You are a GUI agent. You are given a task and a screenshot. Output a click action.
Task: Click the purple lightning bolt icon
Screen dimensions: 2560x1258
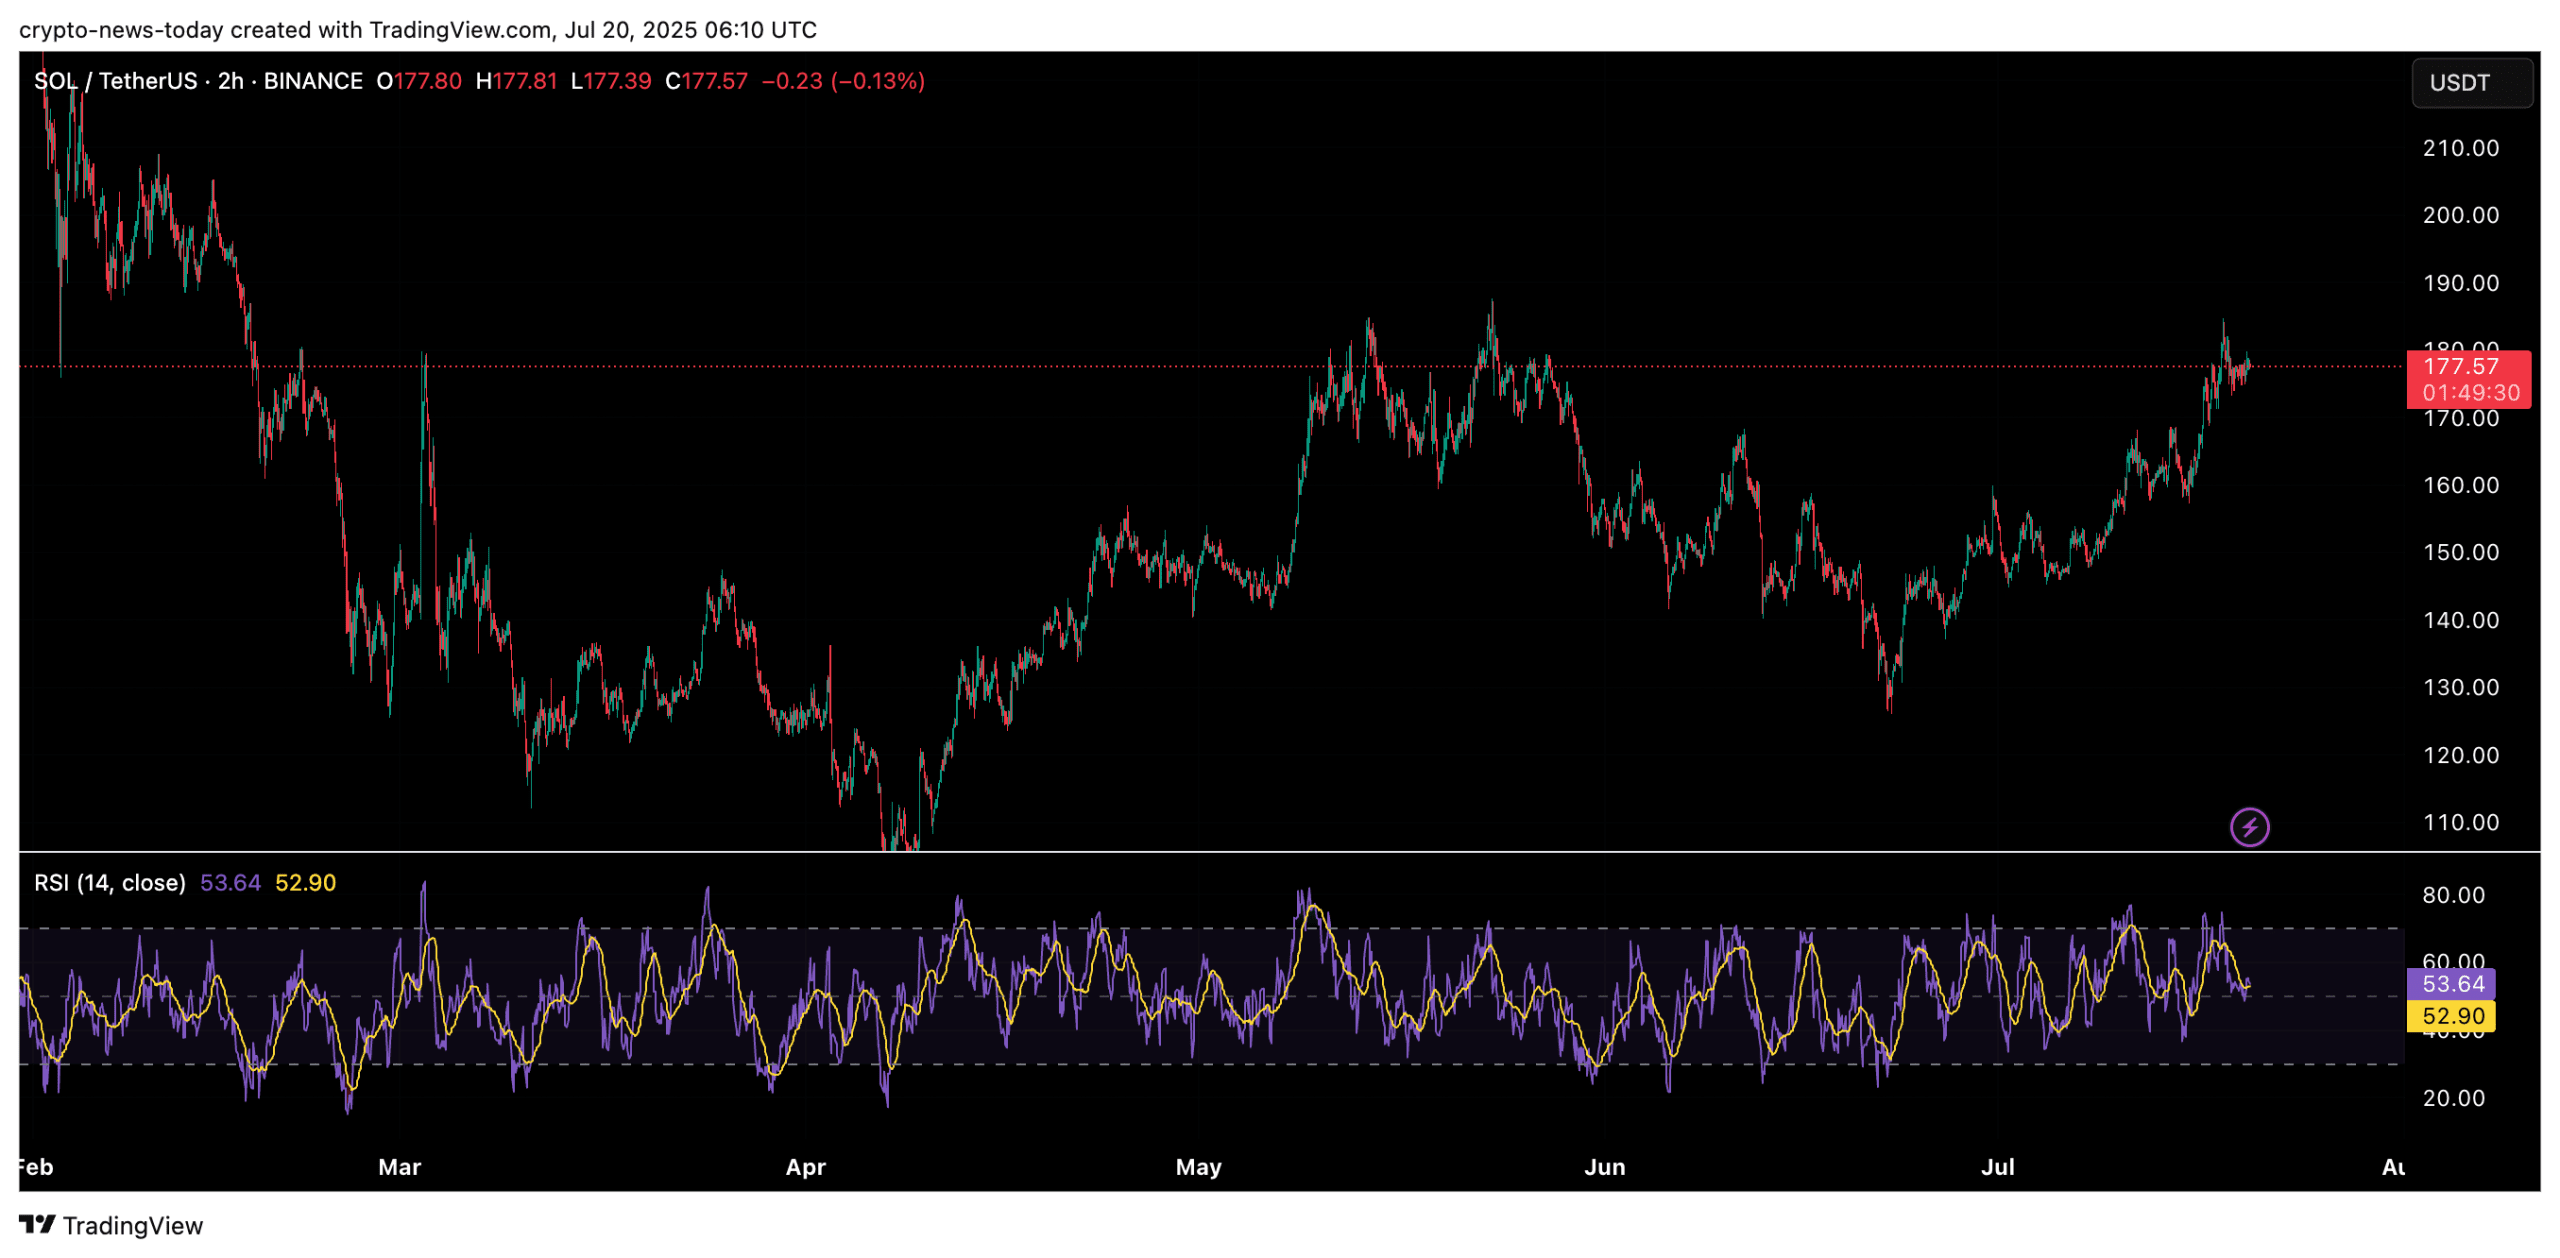pos(2248,827)
